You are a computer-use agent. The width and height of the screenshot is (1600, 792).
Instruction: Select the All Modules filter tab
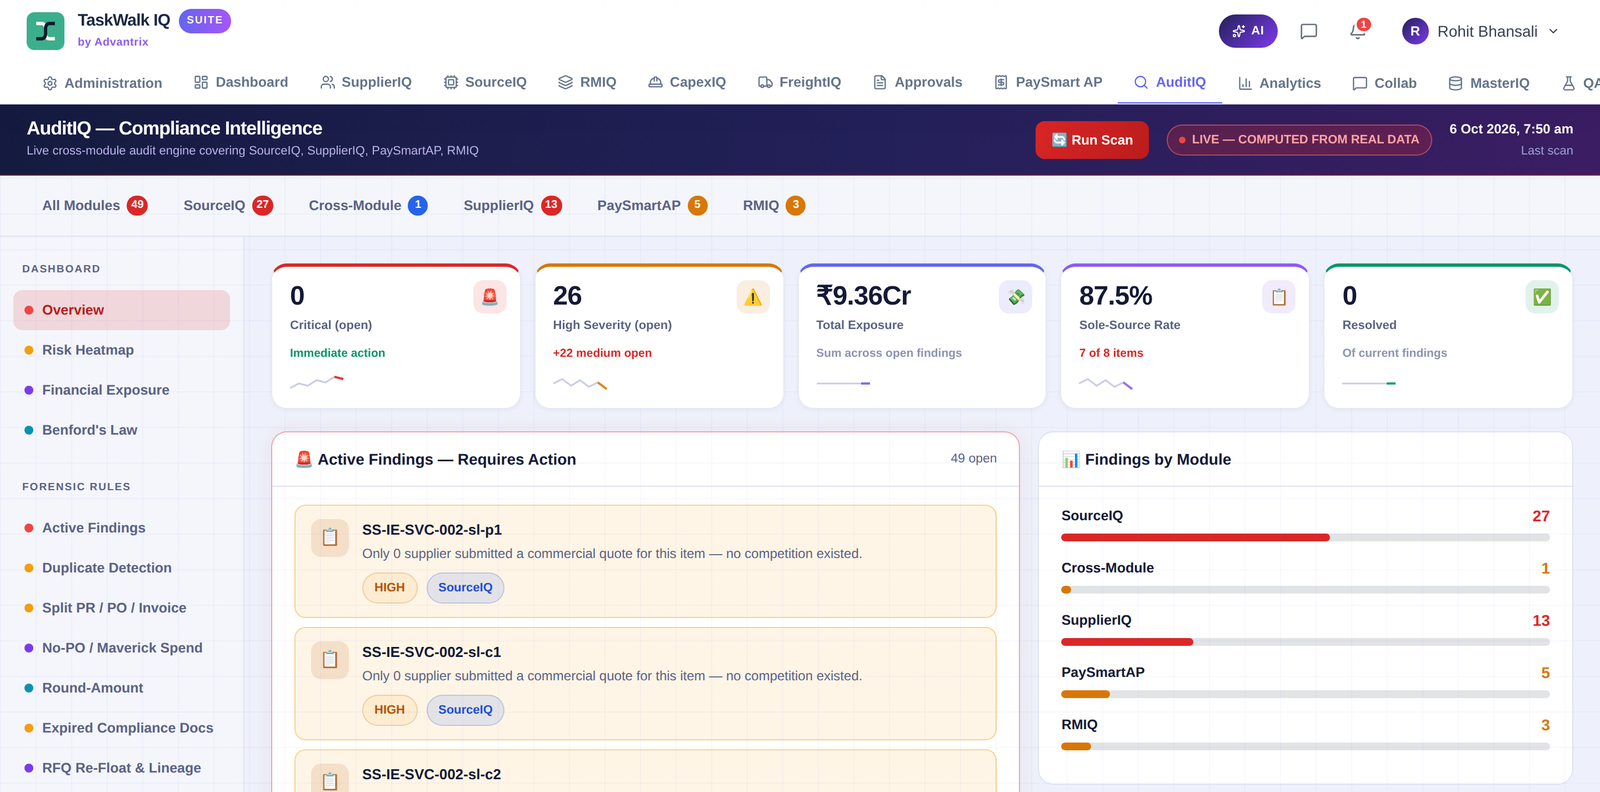(x=95, y=205)
